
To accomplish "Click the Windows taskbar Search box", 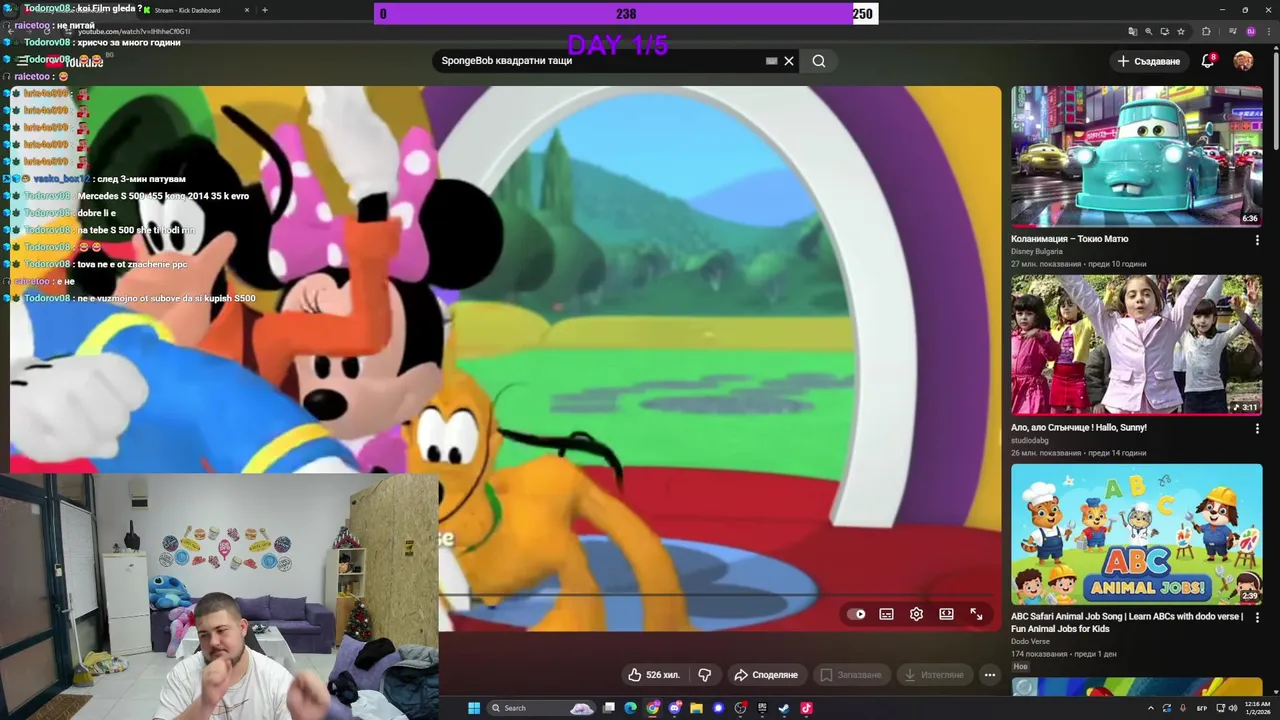I will coord(542,708).
